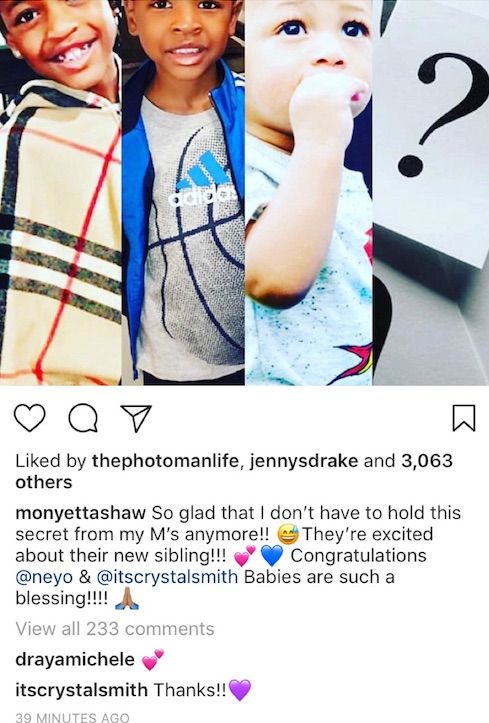Tap the Thanks!! comment text
This screenshot has width=489, height=723.
190,690
